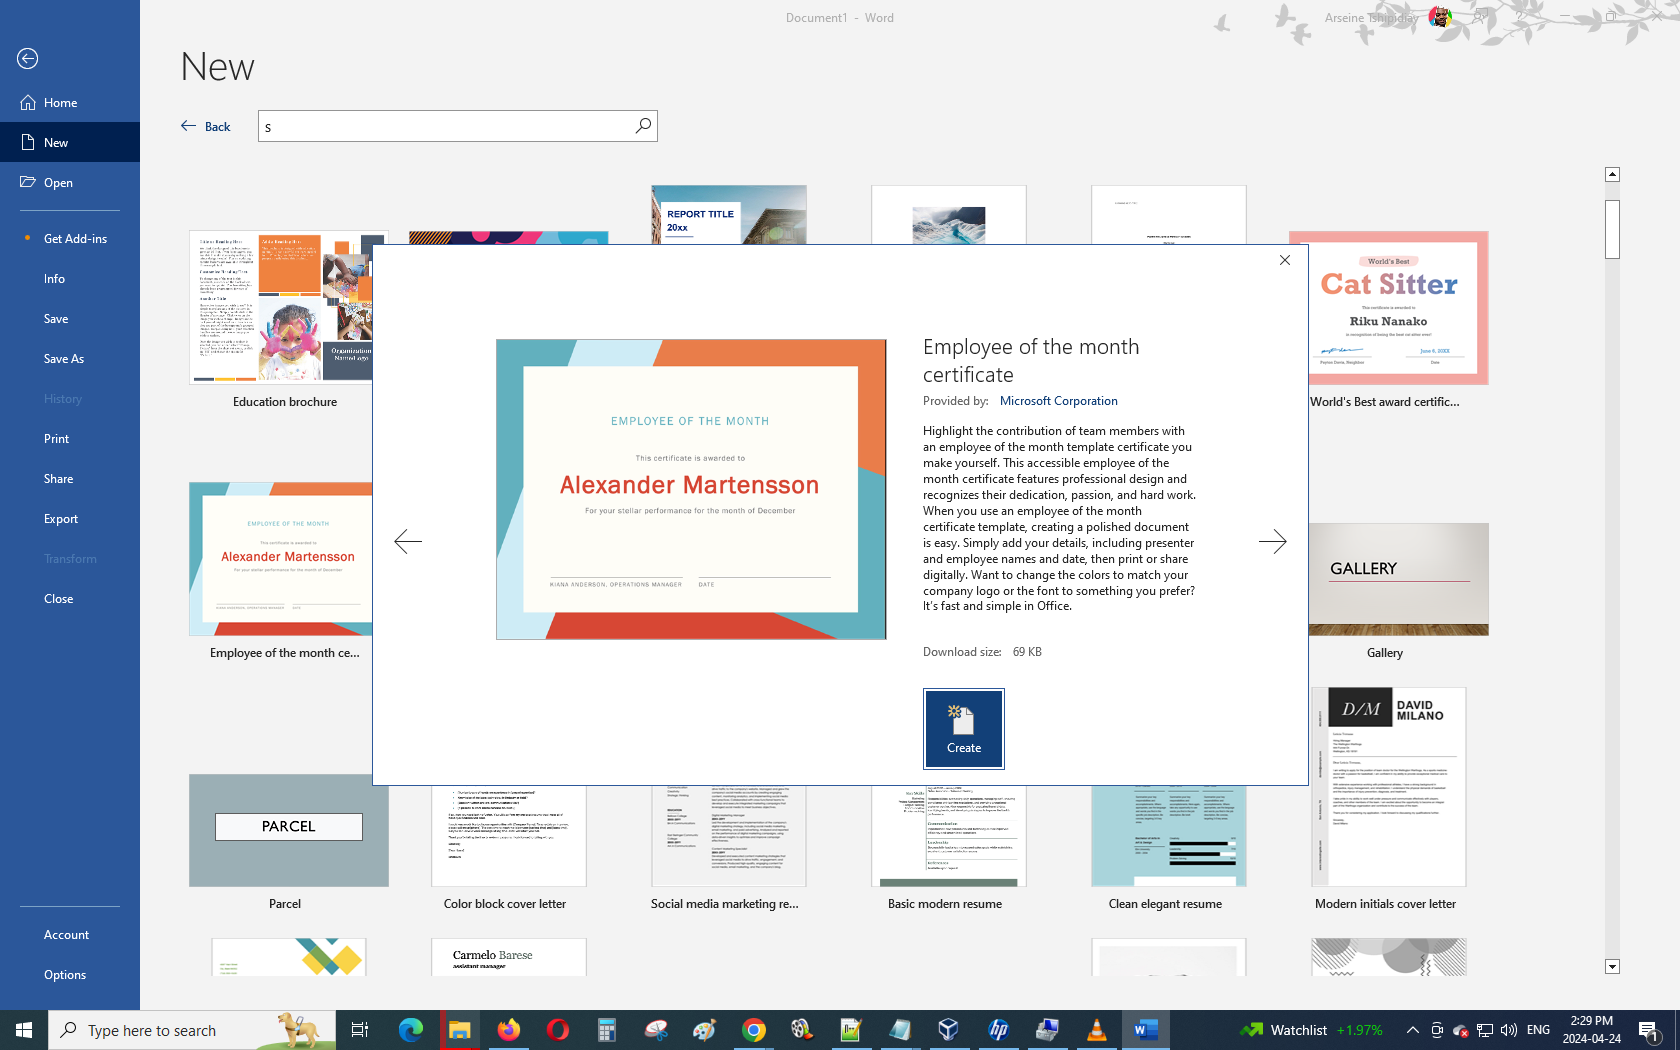Focus the template search input field
The image size is (1680, 1050).
(x=445, y=126)
